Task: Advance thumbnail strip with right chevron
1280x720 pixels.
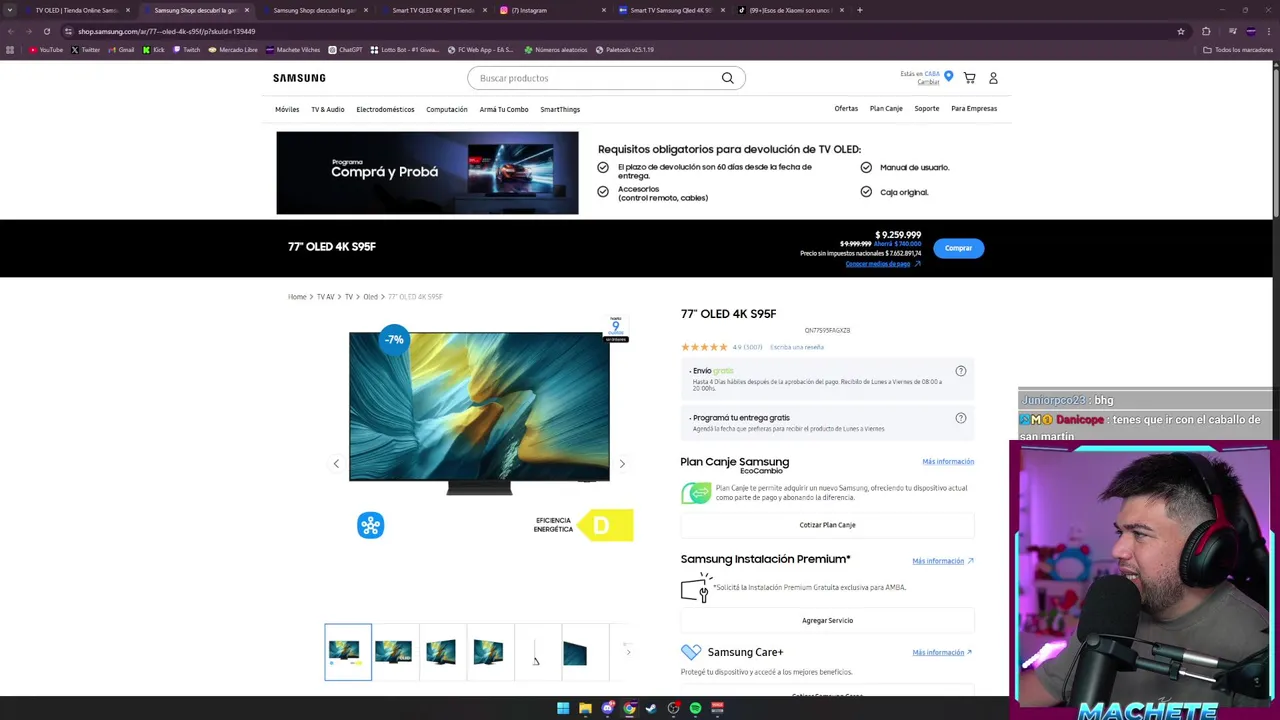Action: 628,652
